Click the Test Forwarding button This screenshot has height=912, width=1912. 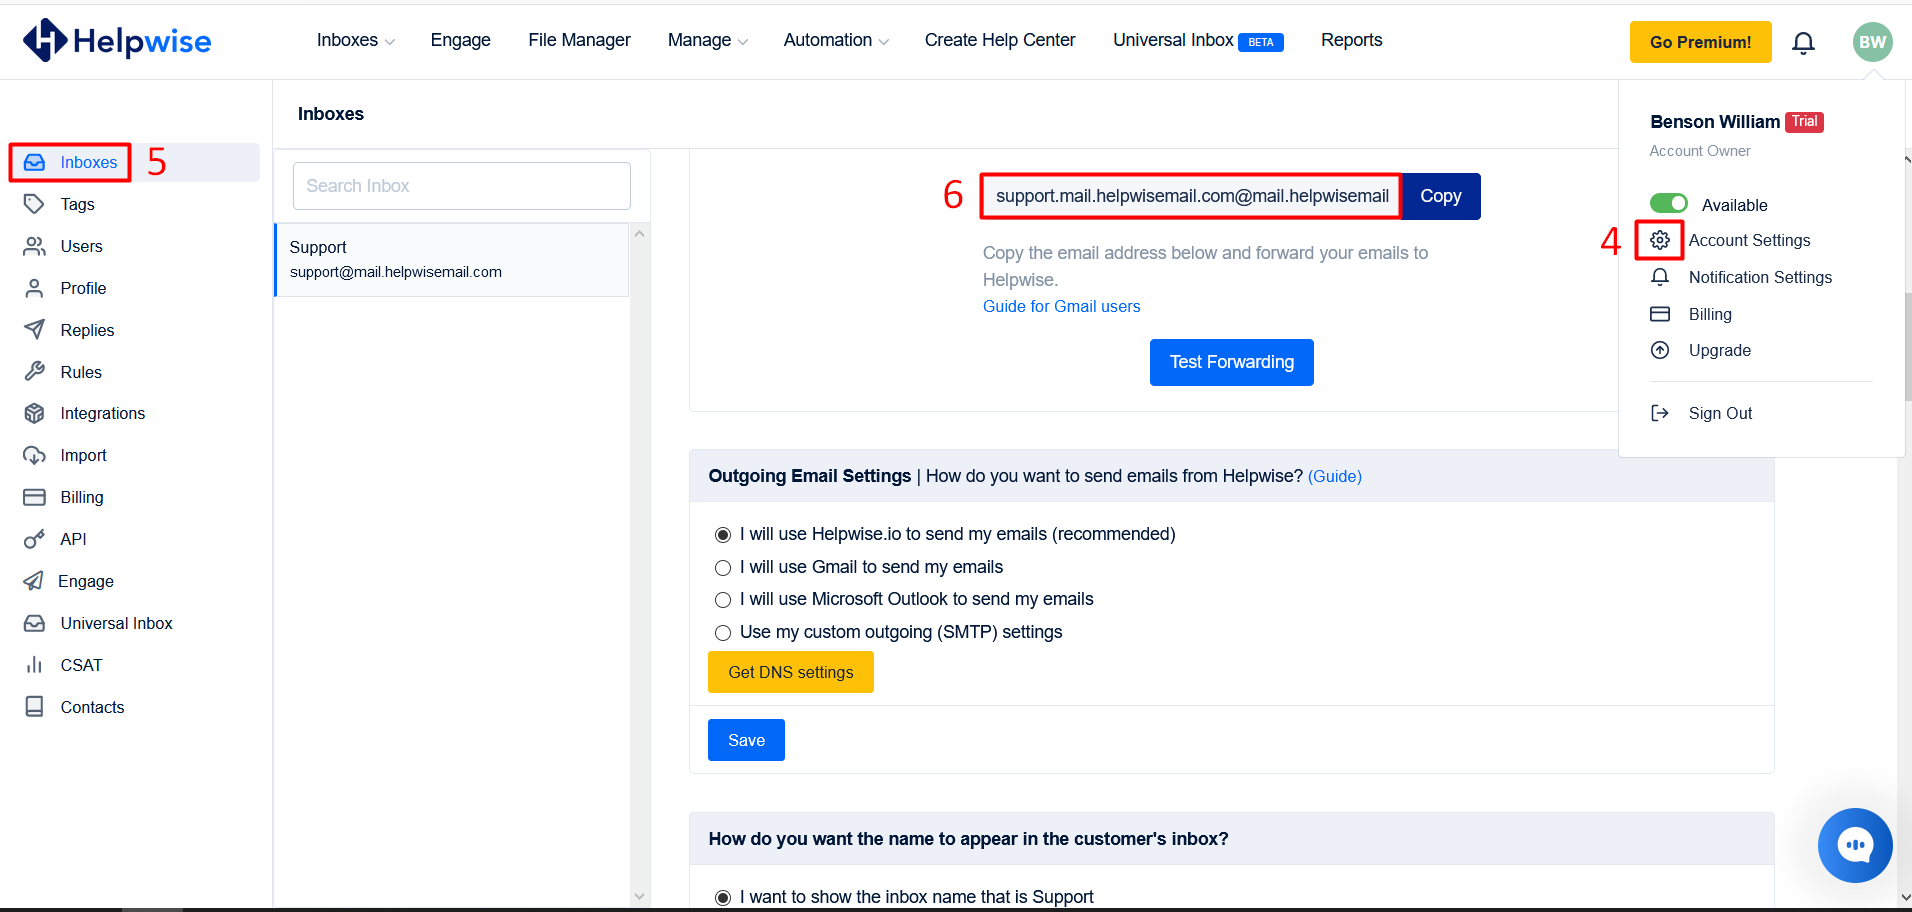1231,362
